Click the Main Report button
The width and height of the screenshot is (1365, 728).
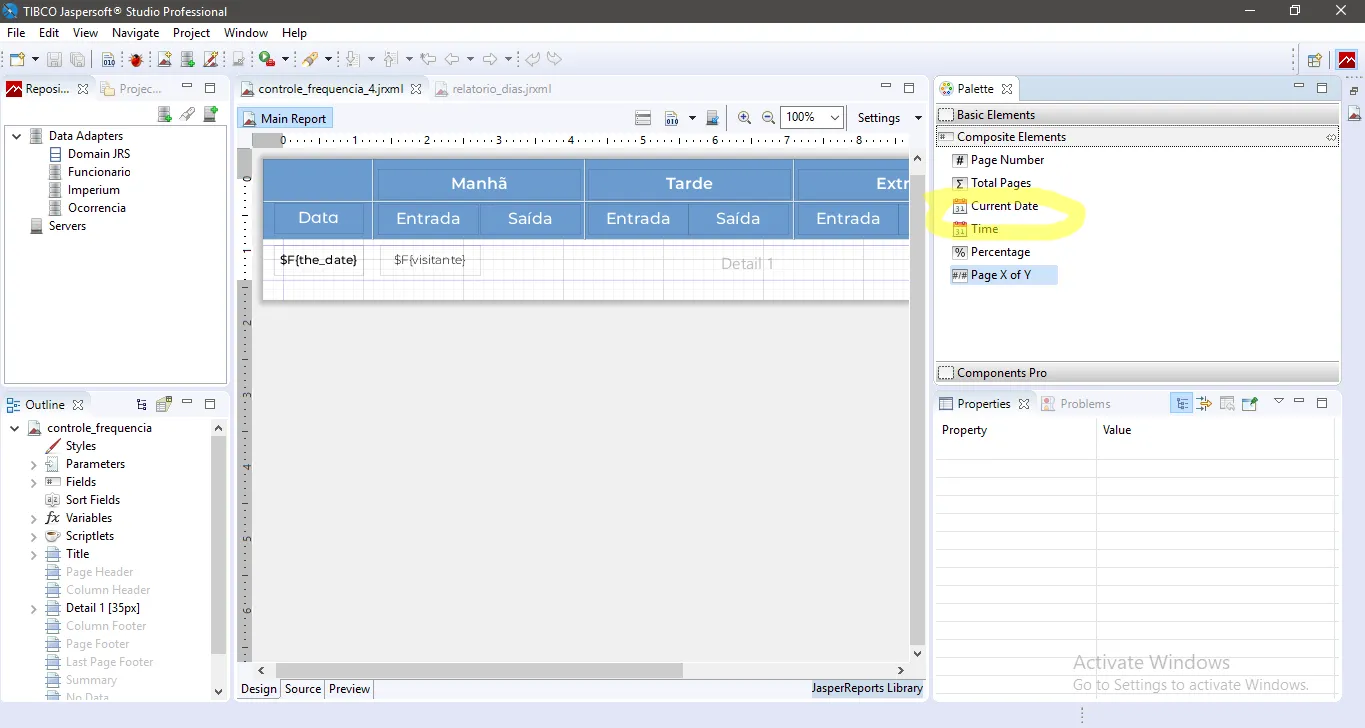tap(285, 118)
